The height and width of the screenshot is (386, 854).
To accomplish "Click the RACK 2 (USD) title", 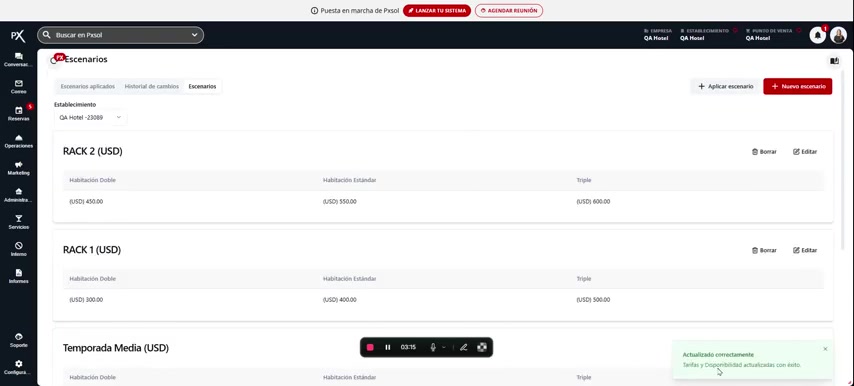I will 93,151.
